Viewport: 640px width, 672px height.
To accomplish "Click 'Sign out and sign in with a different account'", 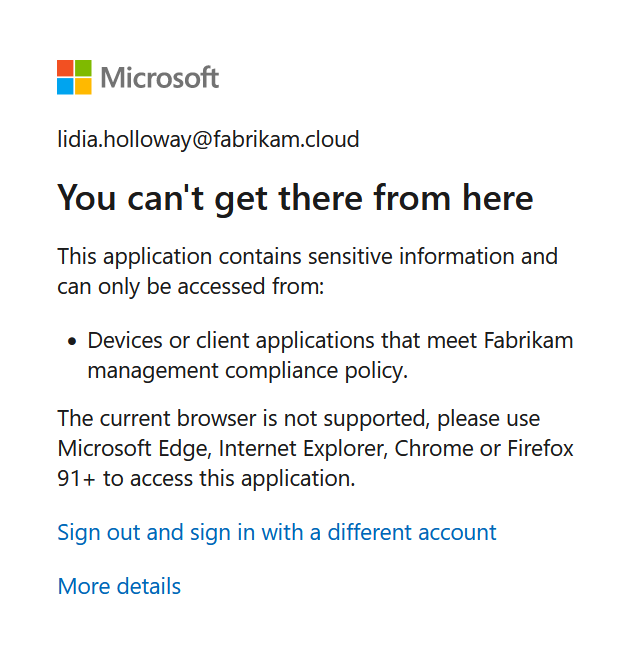I will tap(277, 532).
